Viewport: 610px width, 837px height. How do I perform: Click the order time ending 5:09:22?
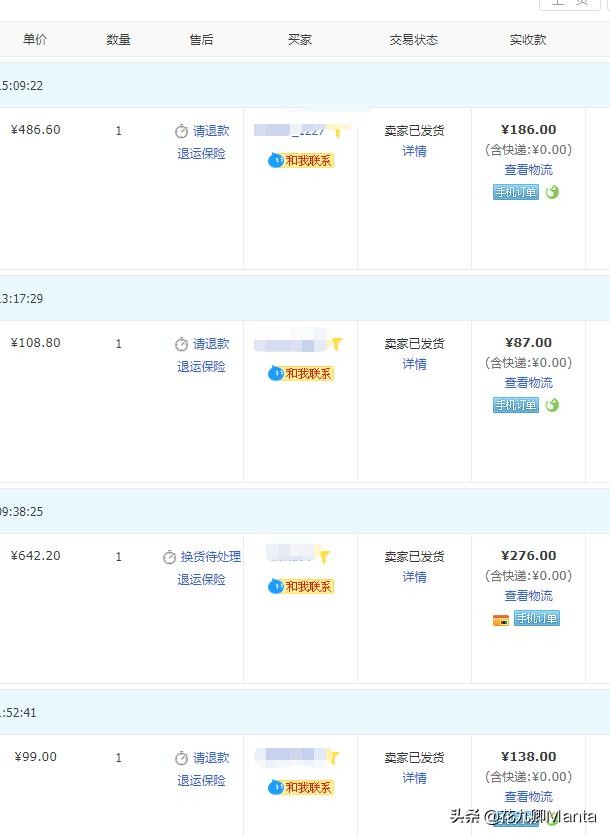[x=21, y=85]
